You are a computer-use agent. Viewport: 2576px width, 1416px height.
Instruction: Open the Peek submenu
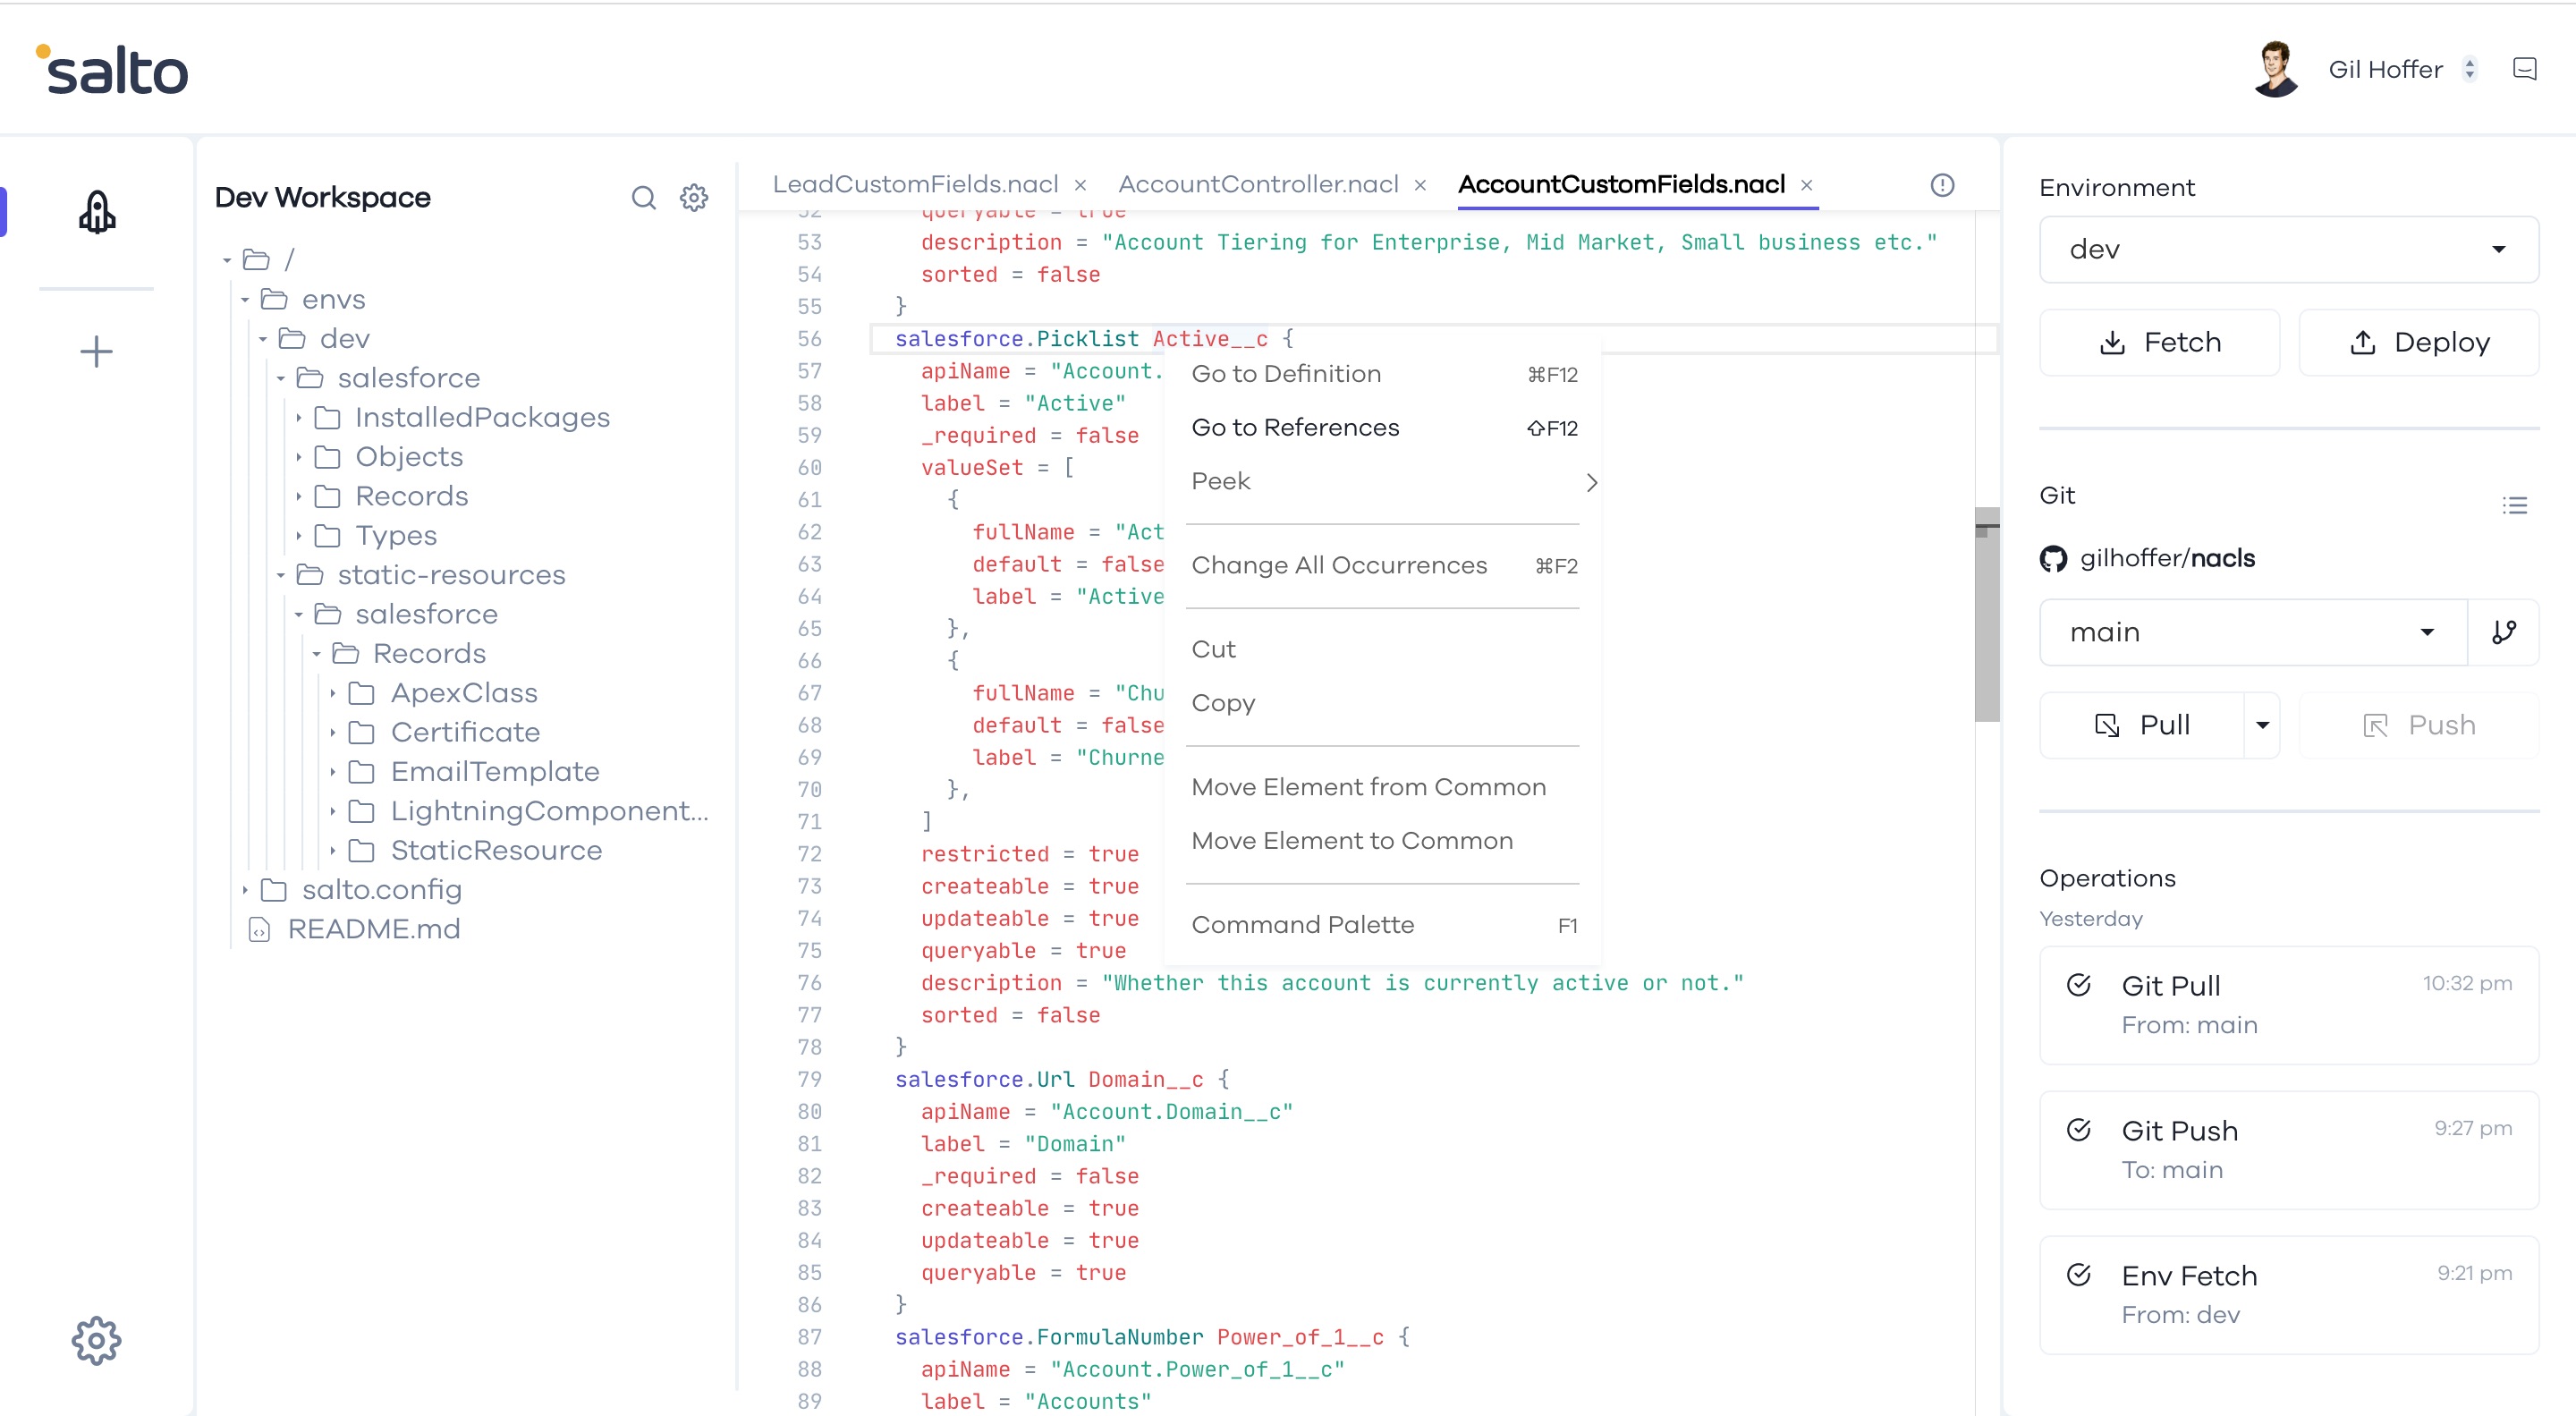click(x=1384, y=482)
